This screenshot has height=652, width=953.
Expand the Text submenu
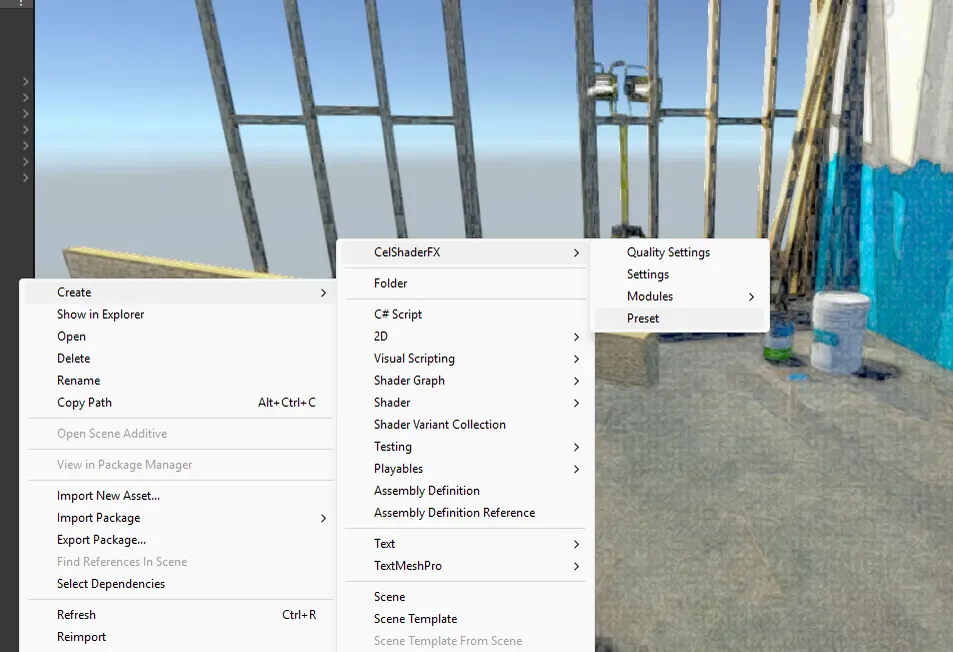tap(465, 544)
